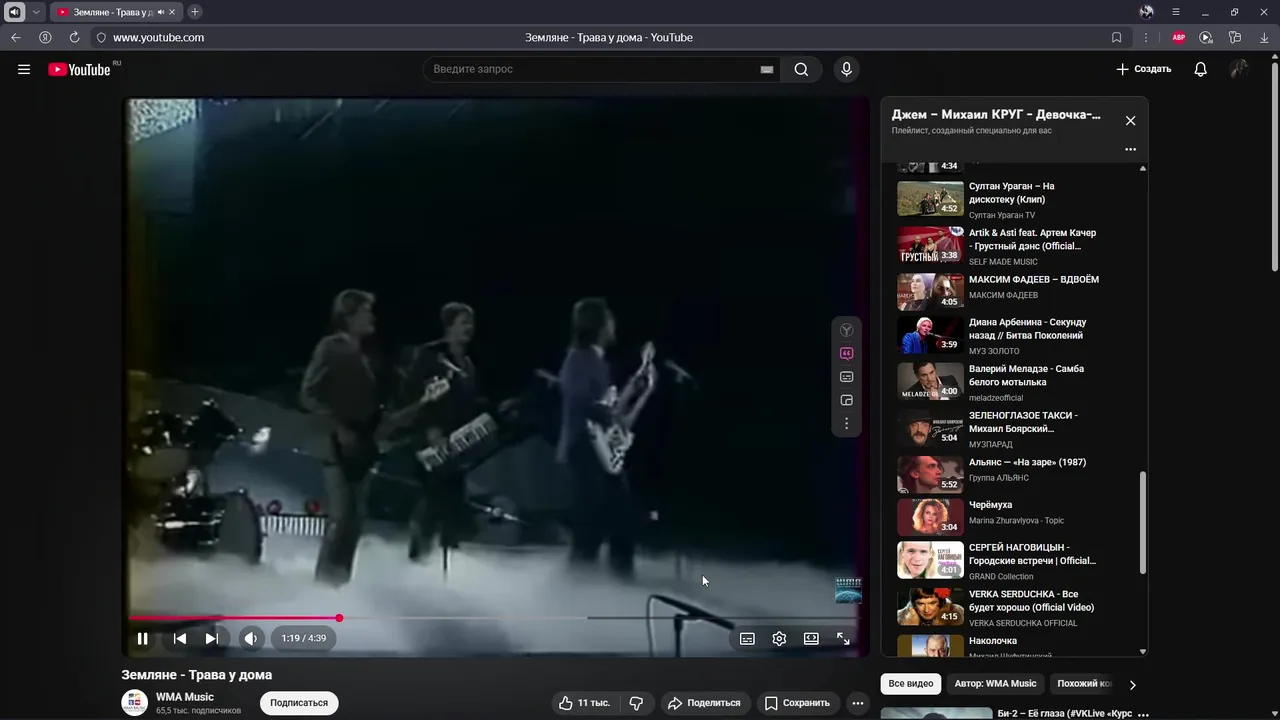The image size is (1280, 720).
Task: Go to the YouTube home logo
Action: pos(79,69)
